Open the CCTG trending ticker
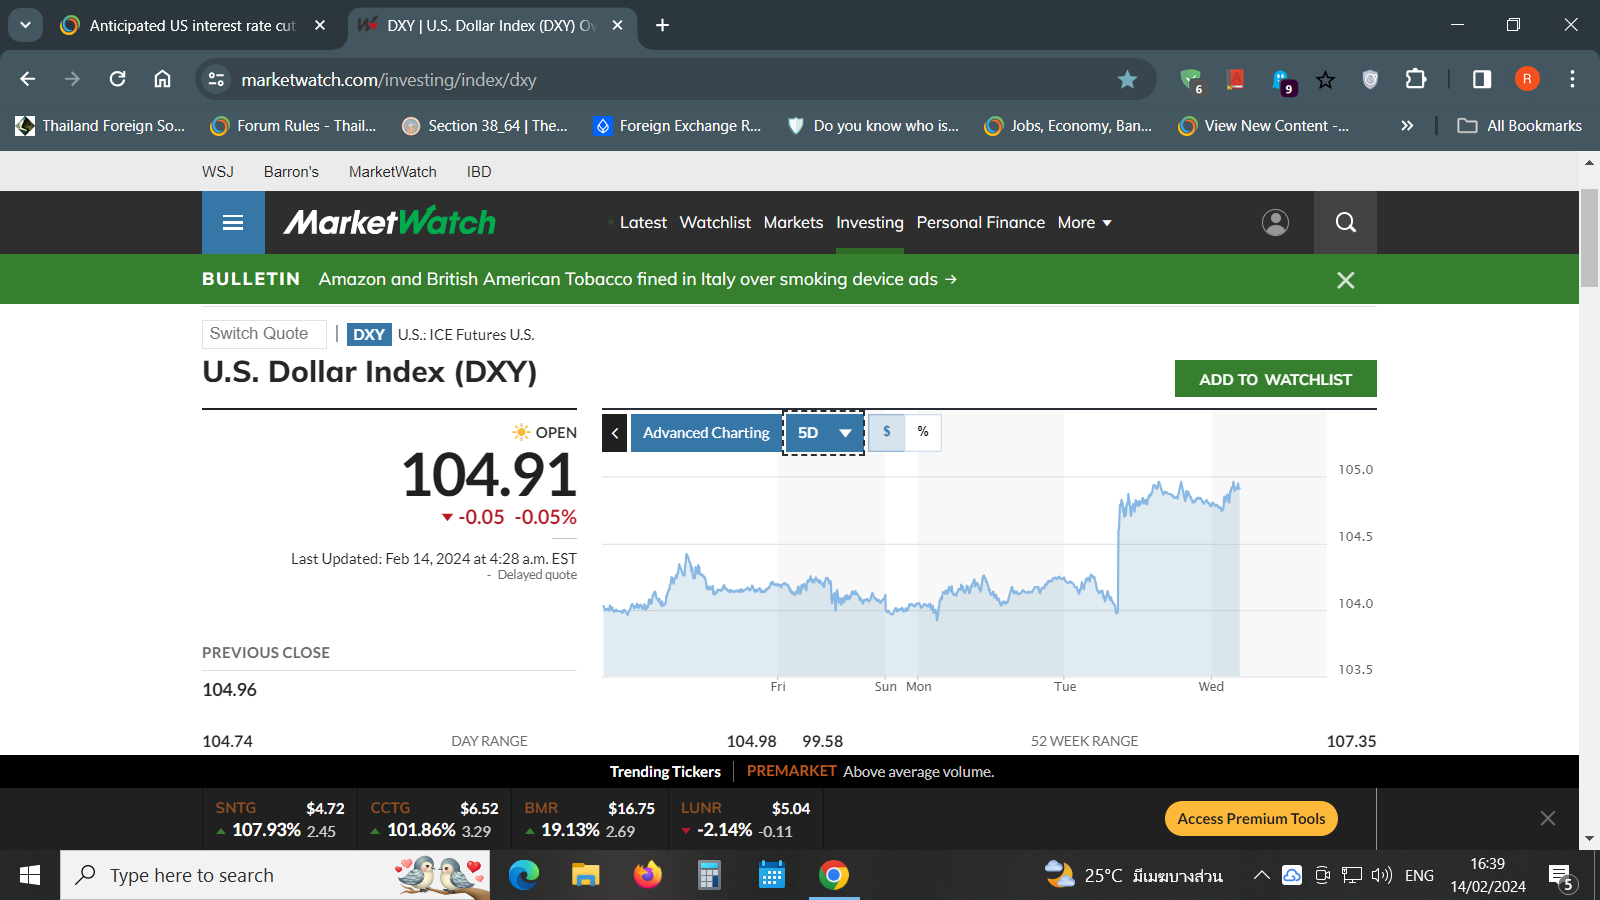Image resolution: width=1600 pixels, height=900 pixels. point(434,819)
